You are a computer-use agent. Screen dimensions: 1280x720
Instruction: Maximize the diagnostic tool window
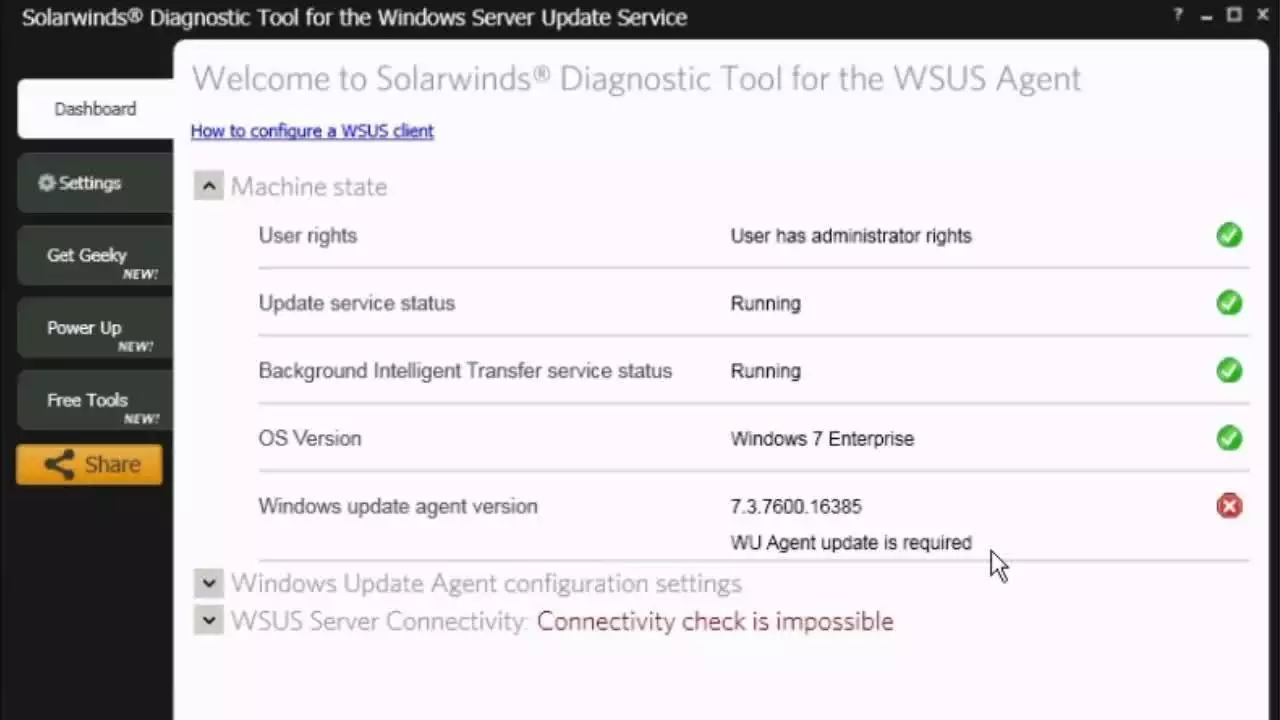[x=1234, y=15]
